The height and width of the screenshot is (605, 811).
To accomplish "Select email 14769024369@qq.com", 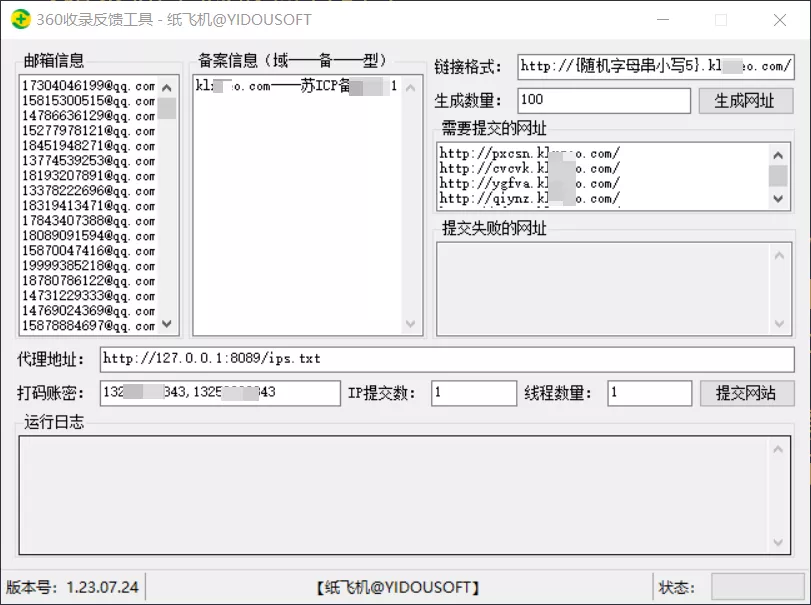I will [x=88, y=311].
